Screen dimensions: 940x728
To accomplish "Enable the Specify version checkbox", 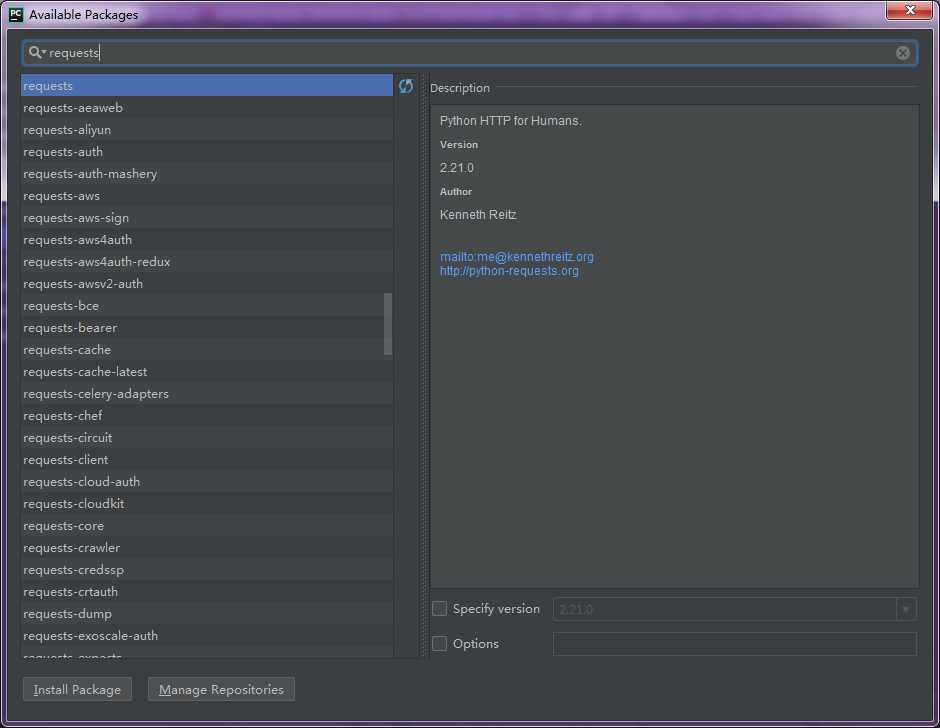I will click(x=439, y=609).
